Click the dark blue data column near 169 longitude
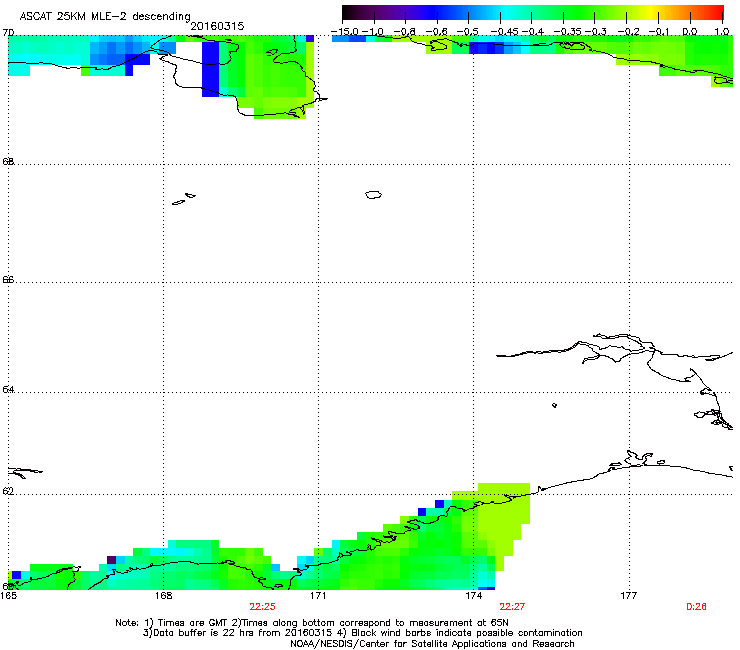This screenshot has height=650, width=740. tap(210, 68)
